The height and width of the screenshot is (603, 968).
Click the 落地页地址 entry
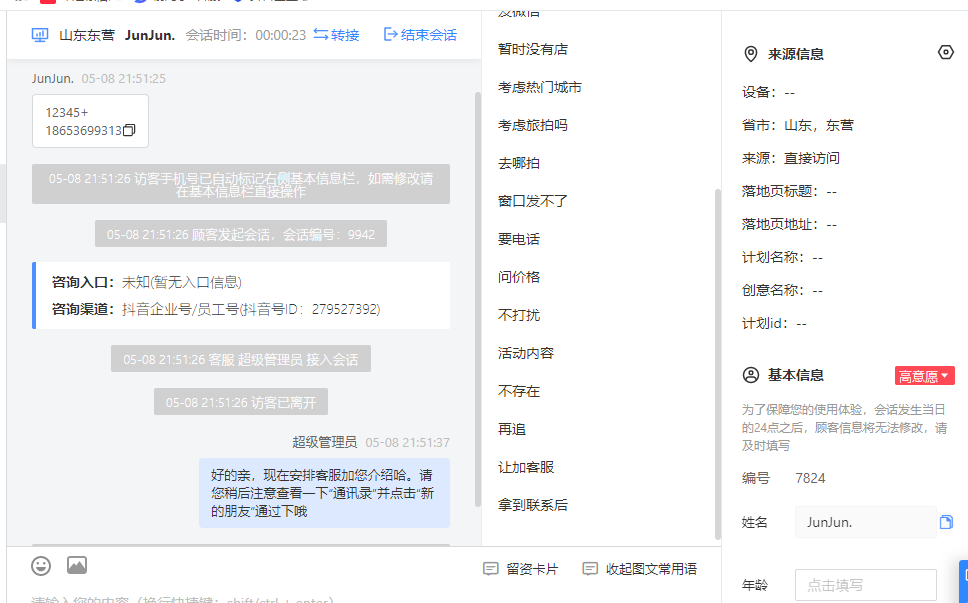(x=790, y=225)
